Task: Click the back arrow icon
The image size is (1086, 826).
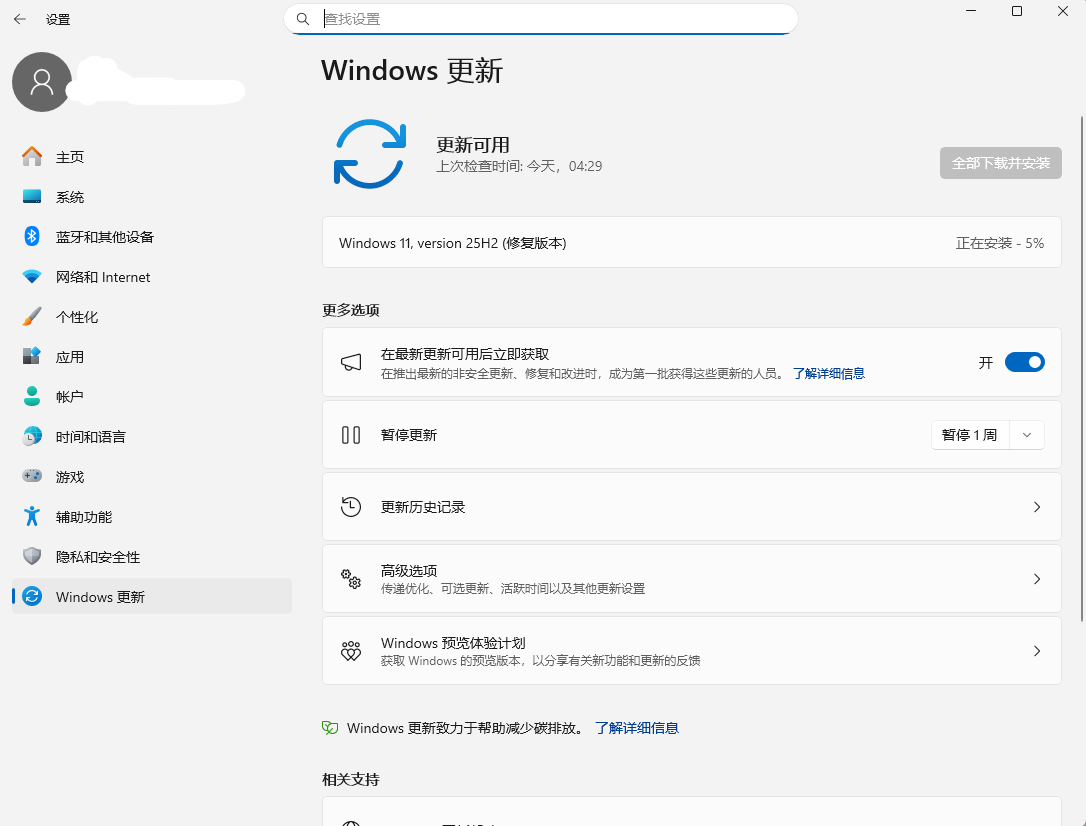Action: click(x=19, y=19)
